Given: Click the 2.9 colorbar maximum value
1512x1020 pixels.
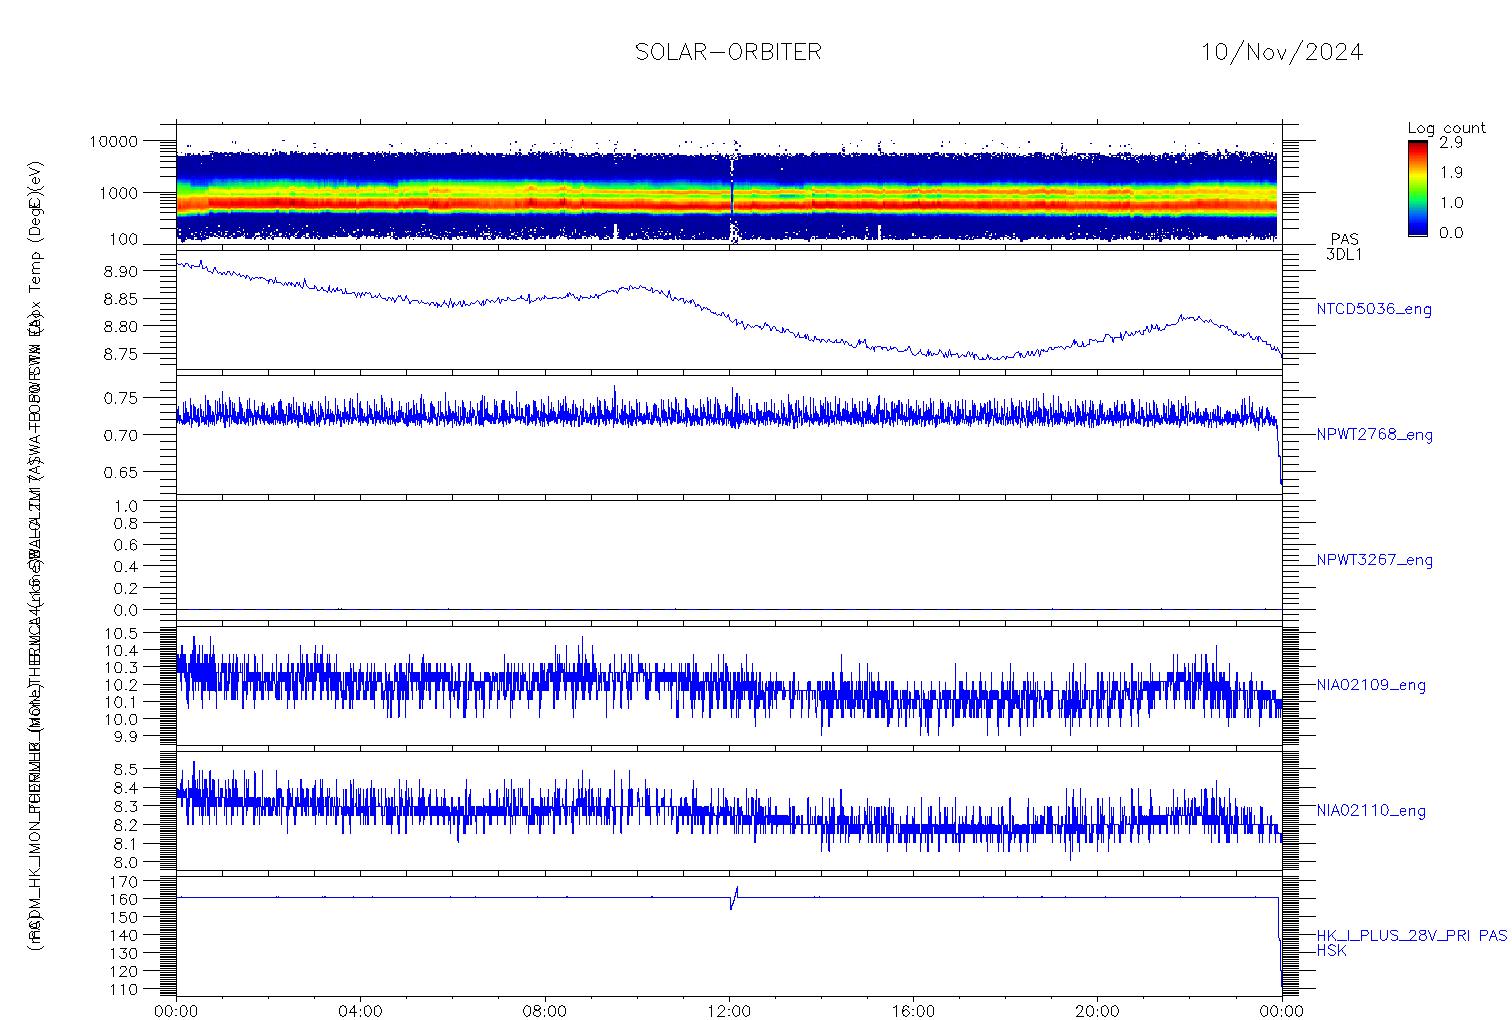Looking at the screenshot, I should click(x=1451, y=143).
